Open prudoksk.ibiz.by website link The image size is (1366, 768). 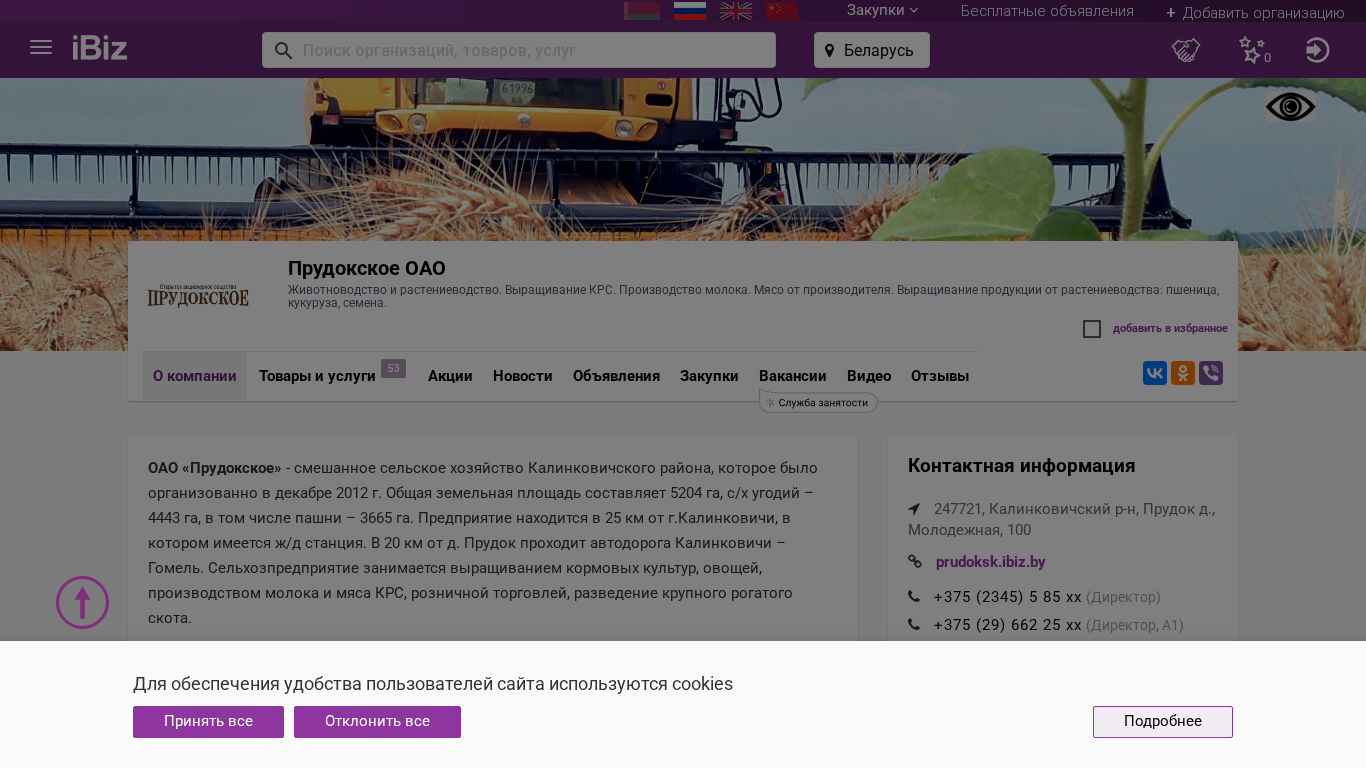point(990,562)
